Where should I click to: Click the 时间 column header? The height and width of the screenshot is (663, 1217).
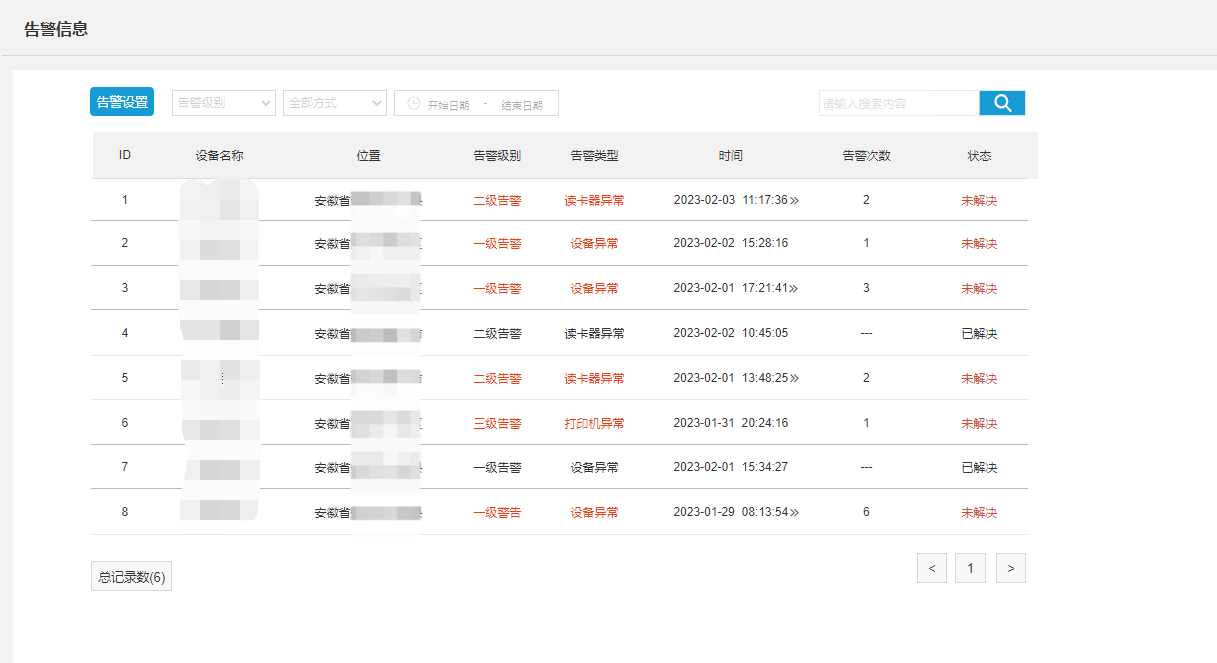tap(730, 156)
